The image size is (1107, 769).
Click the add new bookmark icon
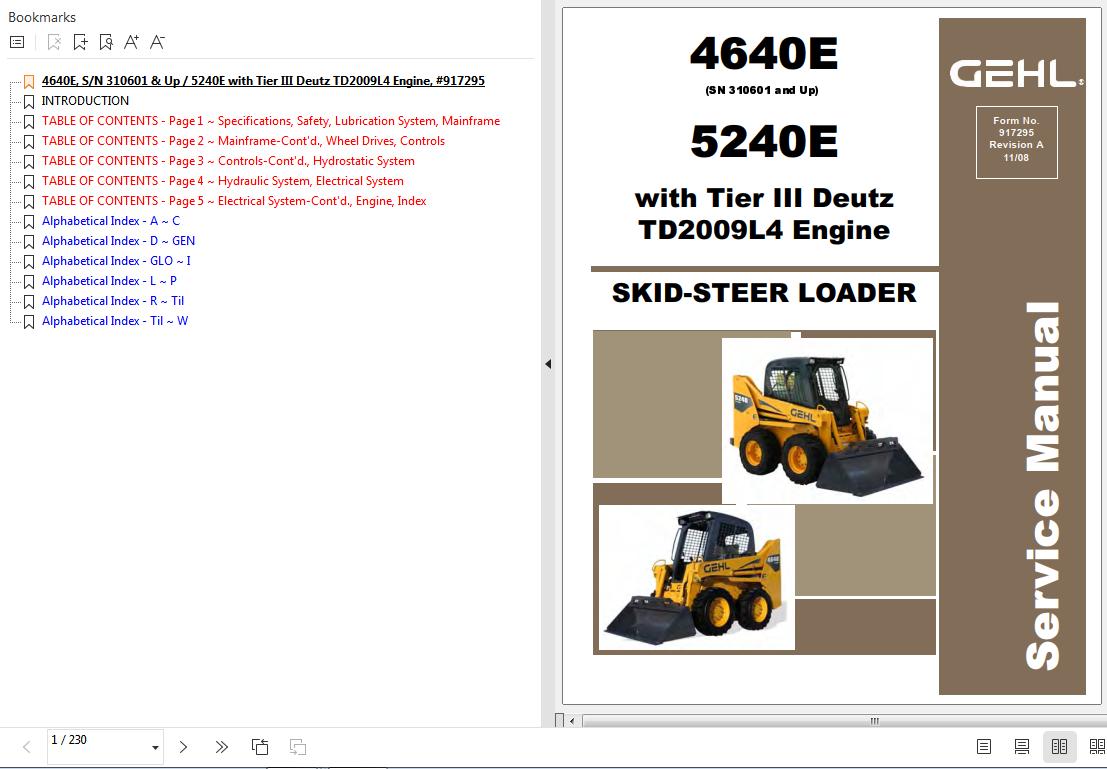(x=80, y=42)
